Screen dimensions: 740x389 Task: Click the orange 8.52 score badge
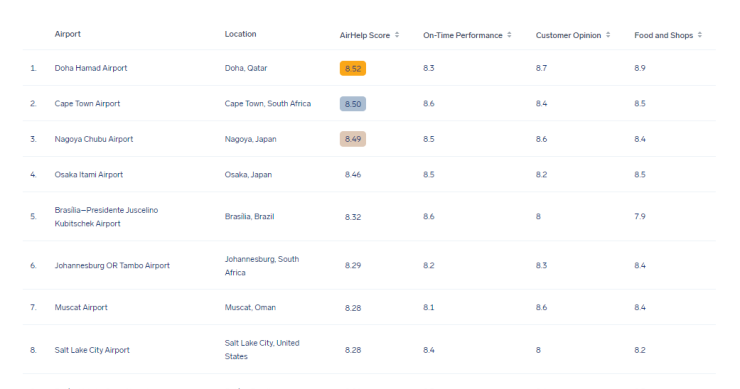353,68
